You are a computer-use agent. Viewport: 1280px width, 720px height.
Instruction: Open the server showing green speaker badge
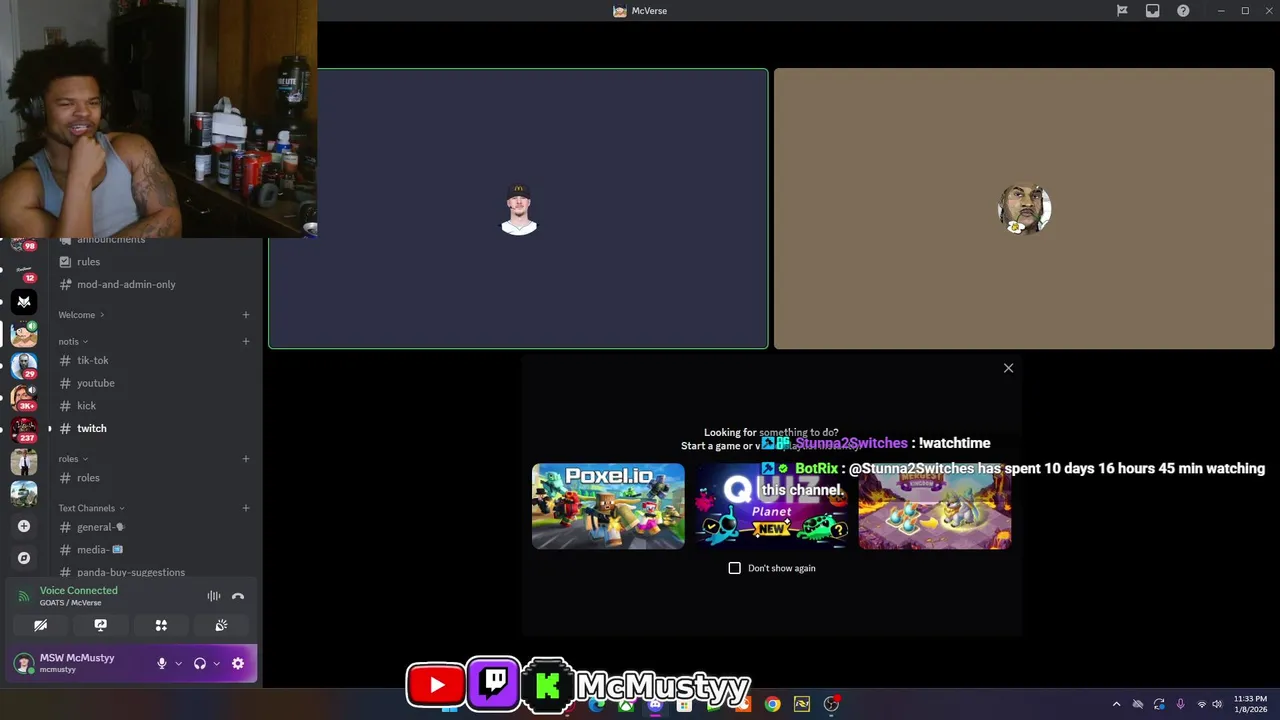pyautogui.click(x=24, y=333)
